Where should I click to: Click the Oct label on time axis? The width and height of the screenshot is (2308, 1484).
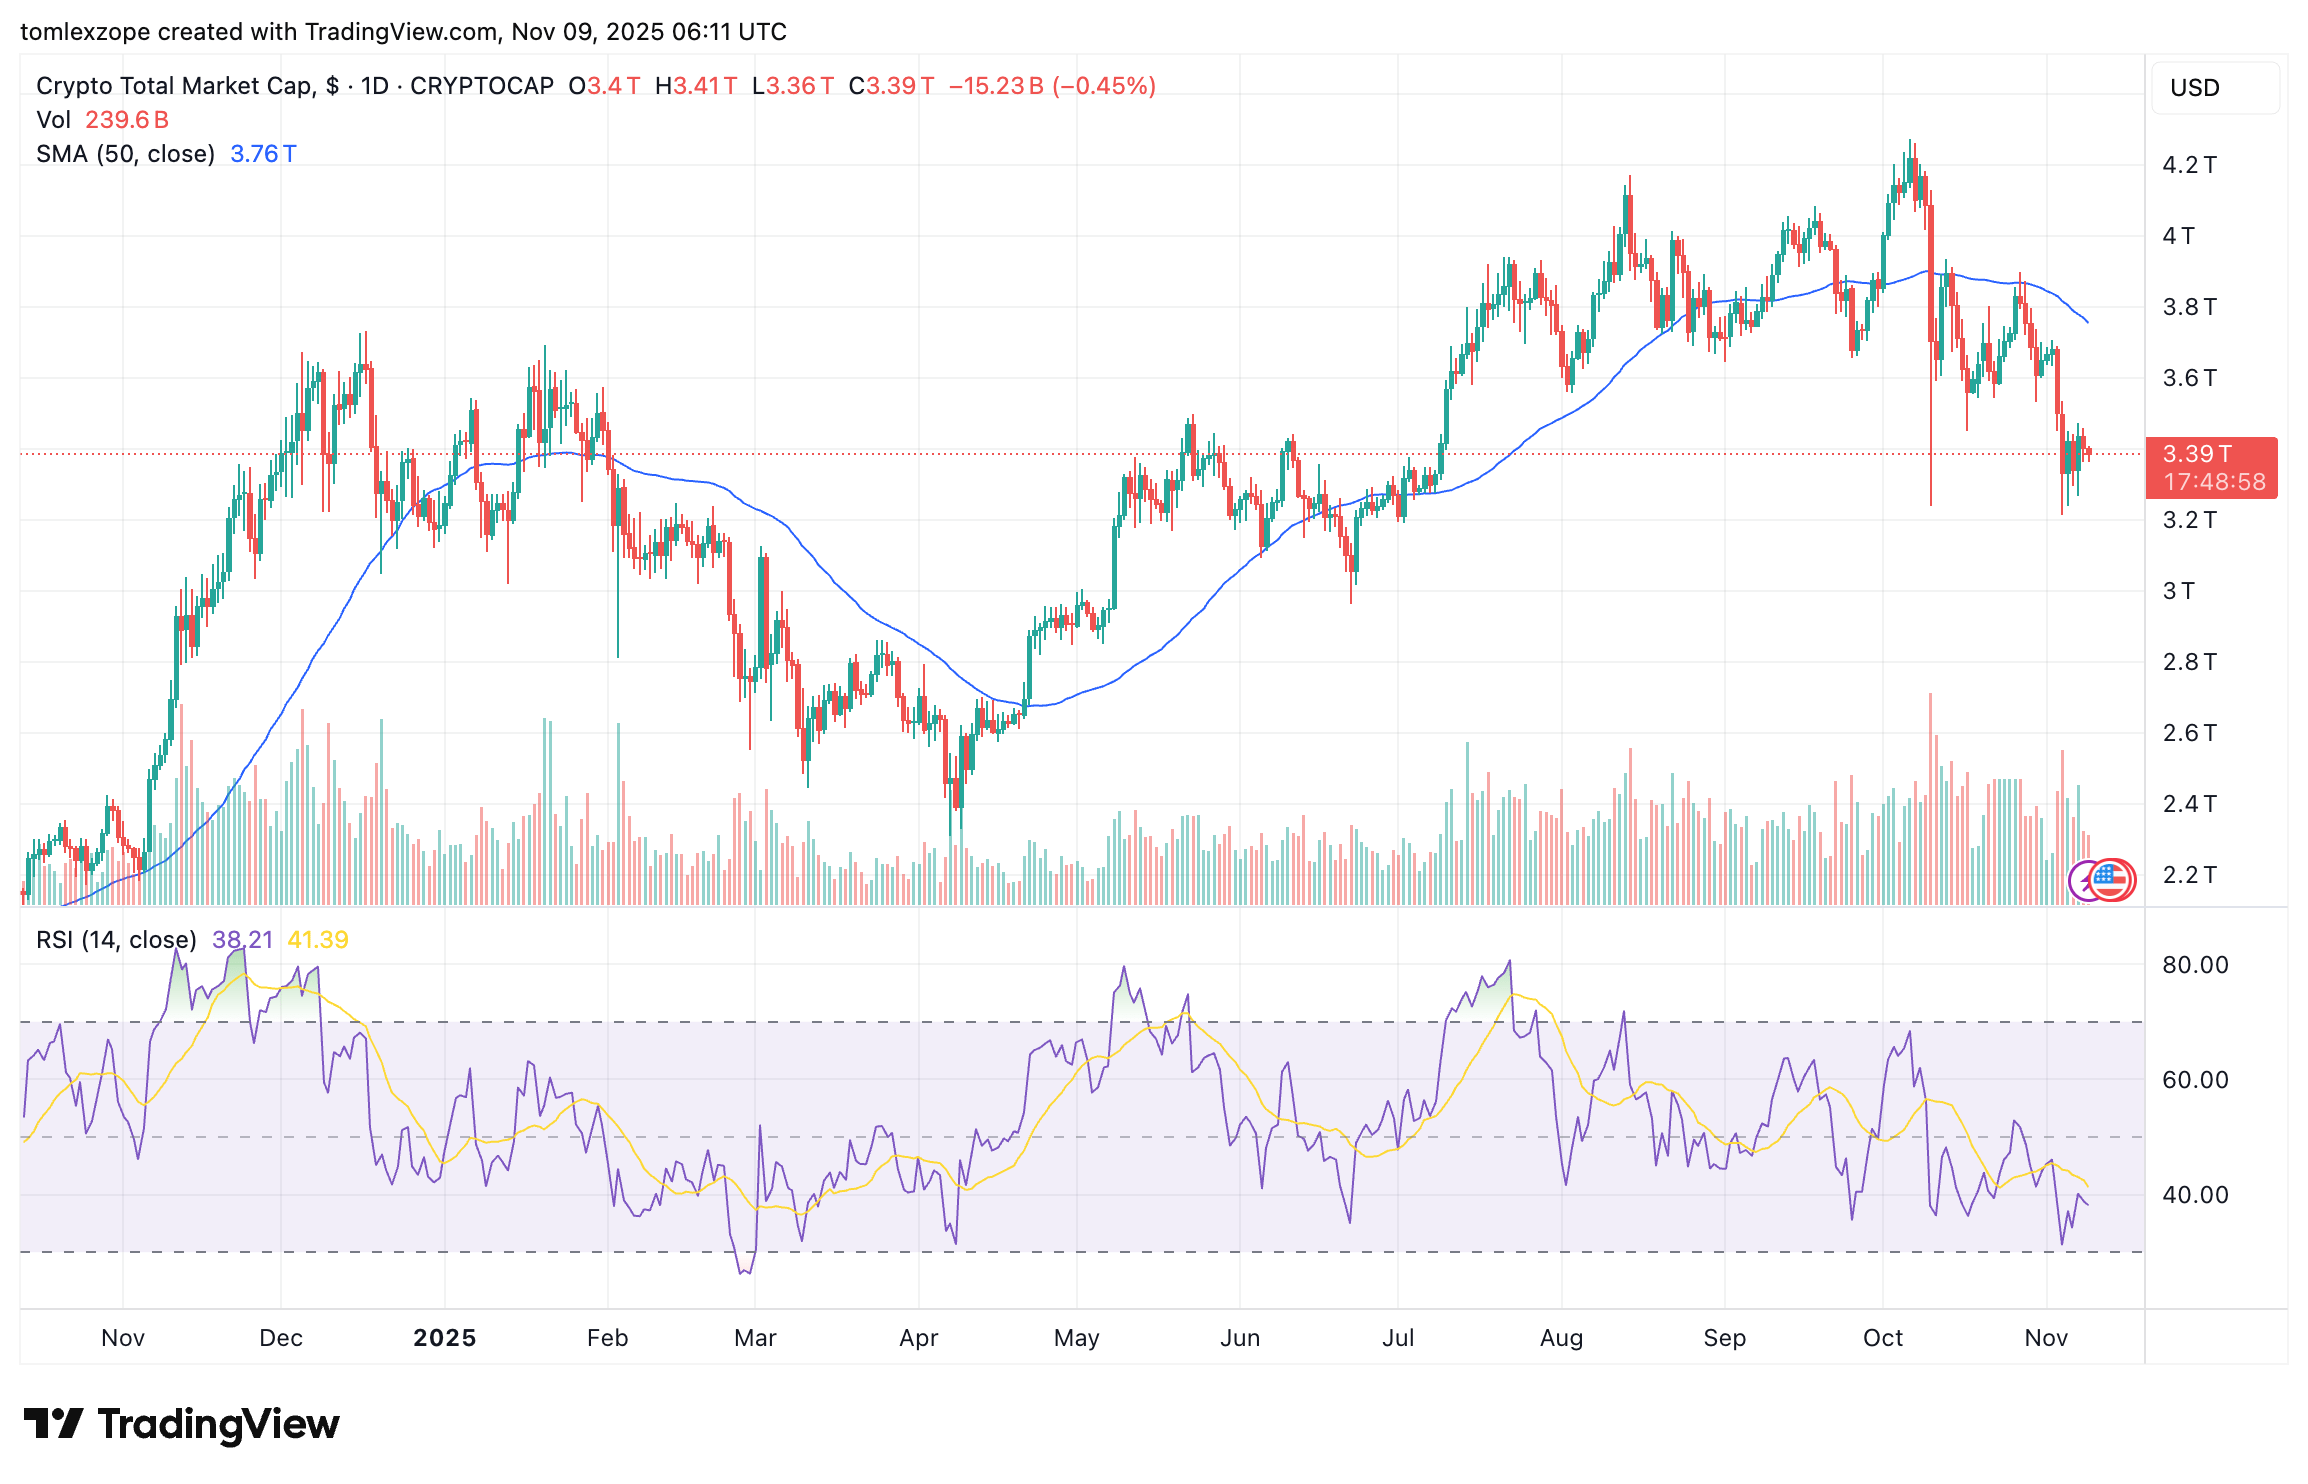[1882, 1338]
